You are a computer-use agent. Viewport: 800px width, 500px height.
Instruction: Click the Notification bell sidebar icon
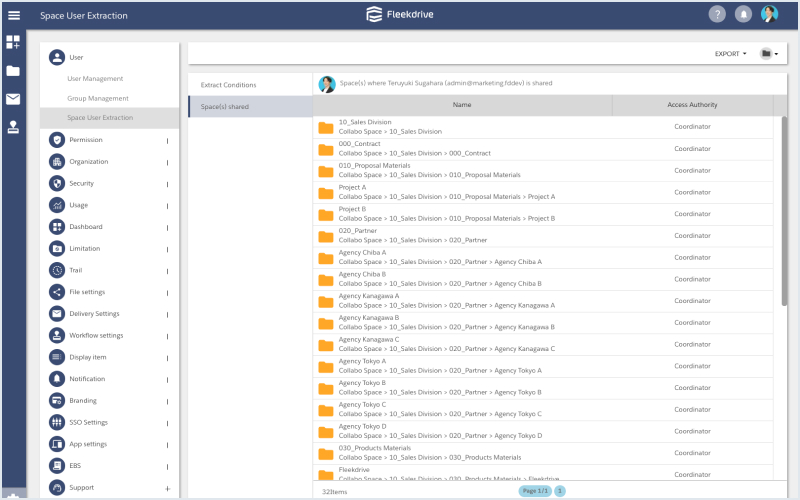tap(57, 379)
